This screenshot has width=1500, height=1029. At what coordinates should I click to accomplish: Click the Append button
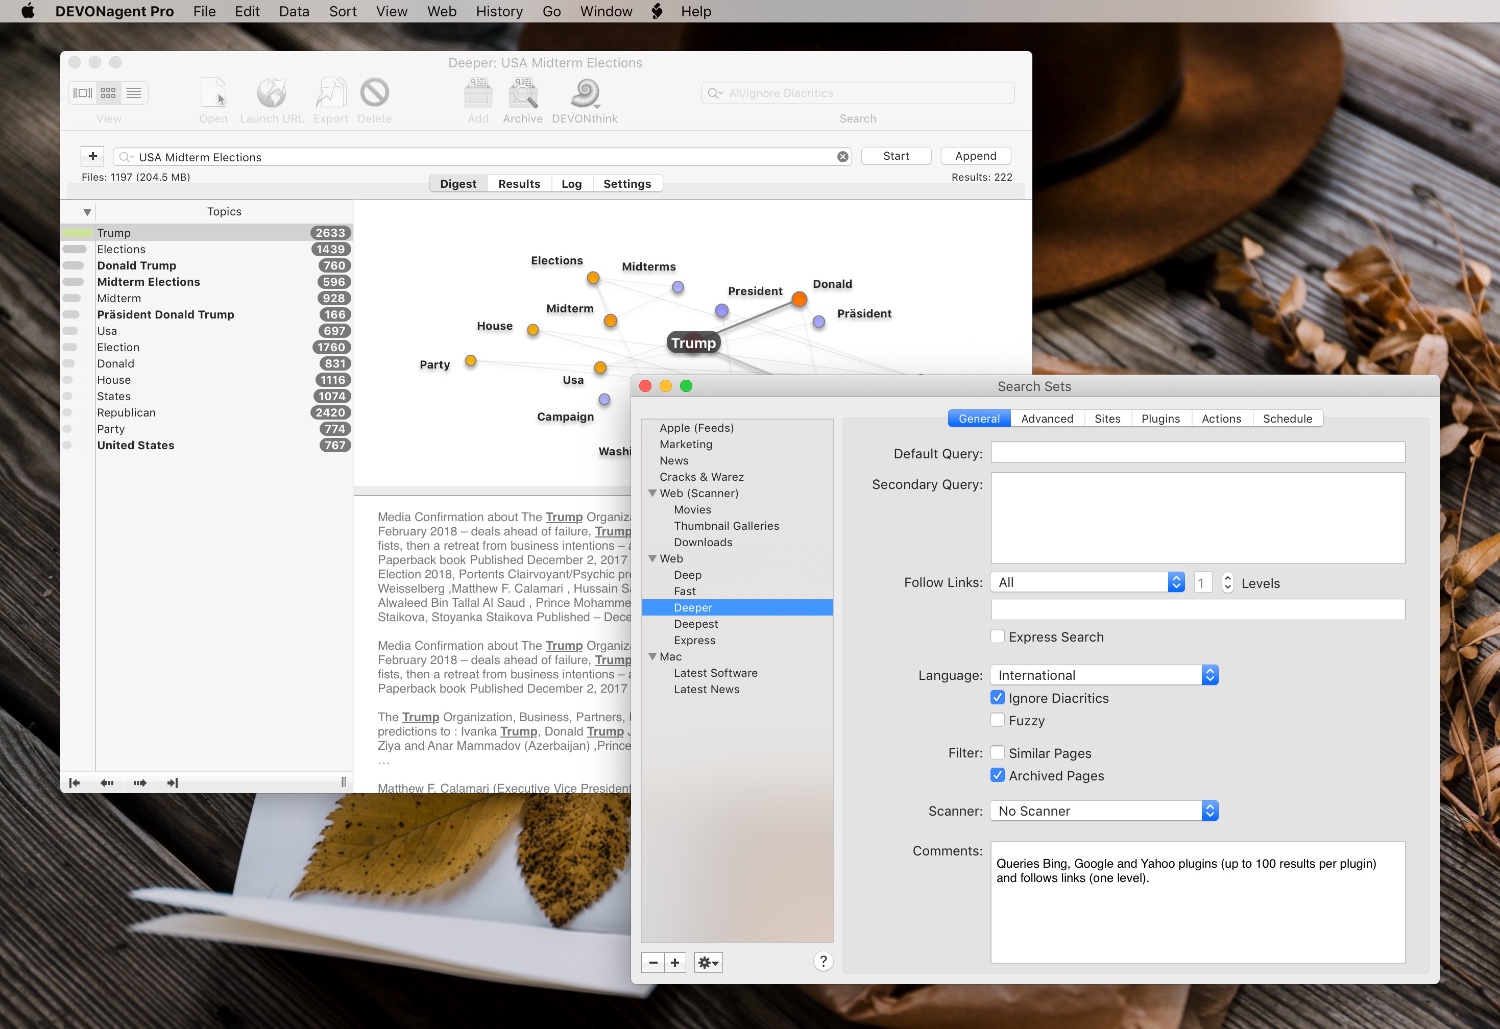[x=975, y=156]
